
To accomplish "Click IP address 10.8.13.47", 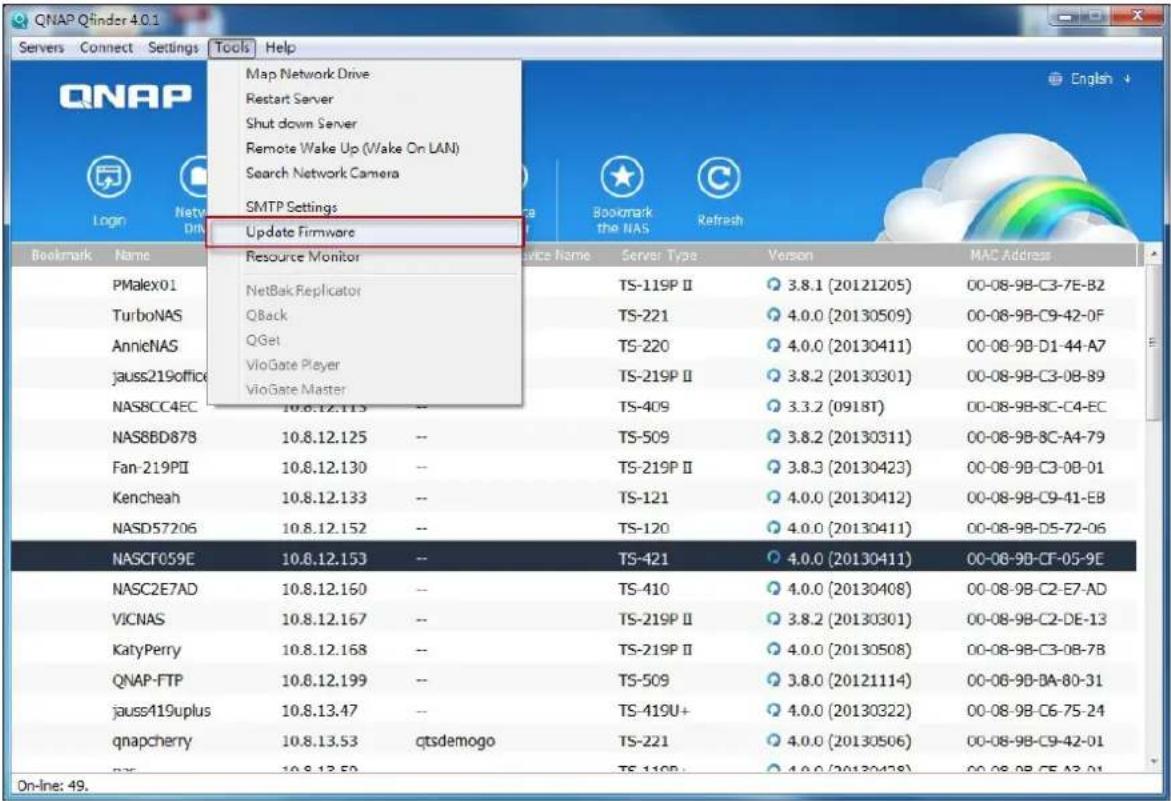I will (x=319, y=710).
